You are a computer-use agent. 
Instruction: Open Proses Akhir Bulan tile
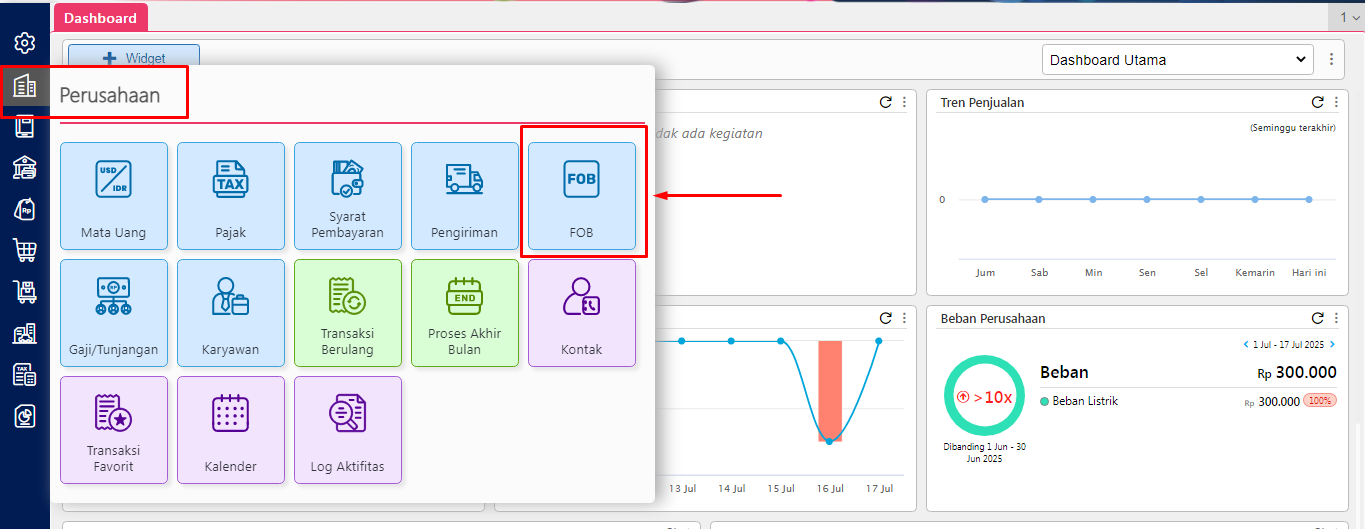coord(465,313)
